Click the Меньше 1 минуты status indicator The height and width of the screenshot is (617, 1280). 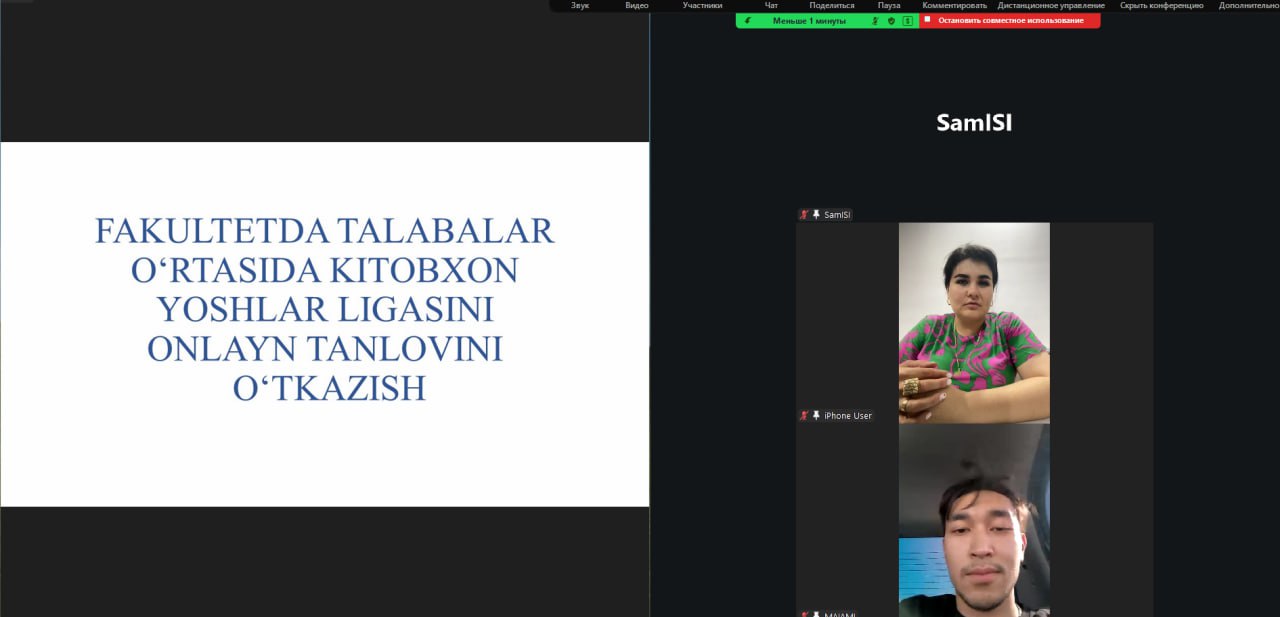pyautogui.click(x=808, y=21)
